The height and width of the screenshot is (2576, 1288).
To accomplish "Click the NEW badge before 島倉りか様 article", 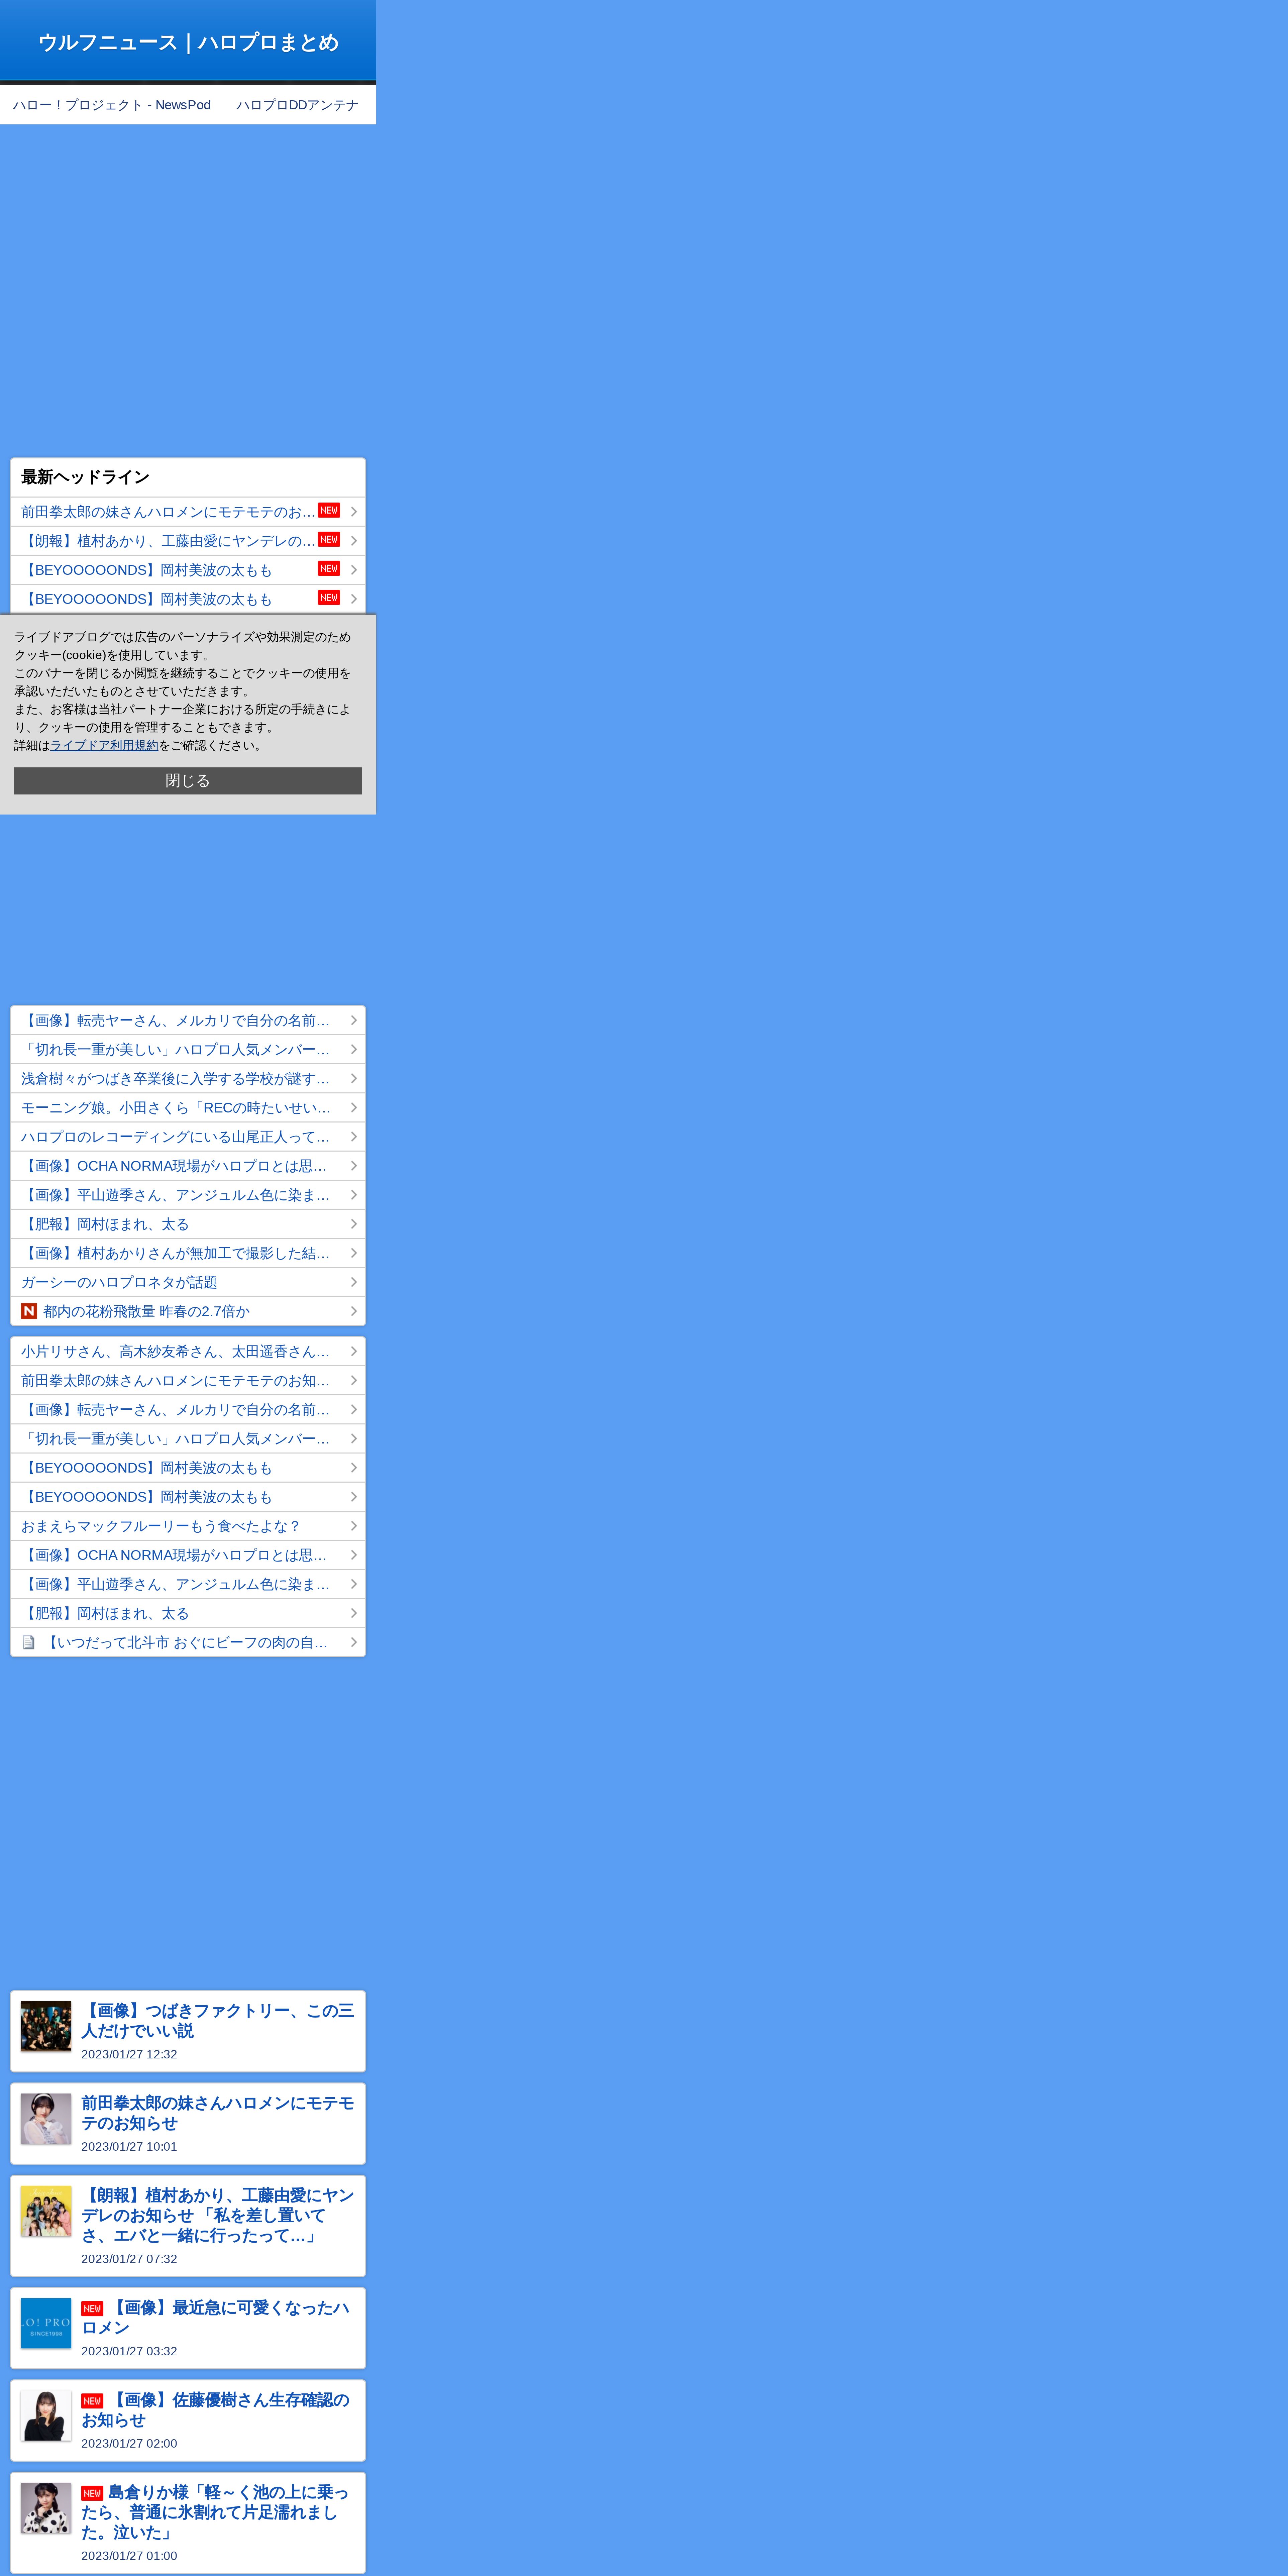I will 92,2493.
